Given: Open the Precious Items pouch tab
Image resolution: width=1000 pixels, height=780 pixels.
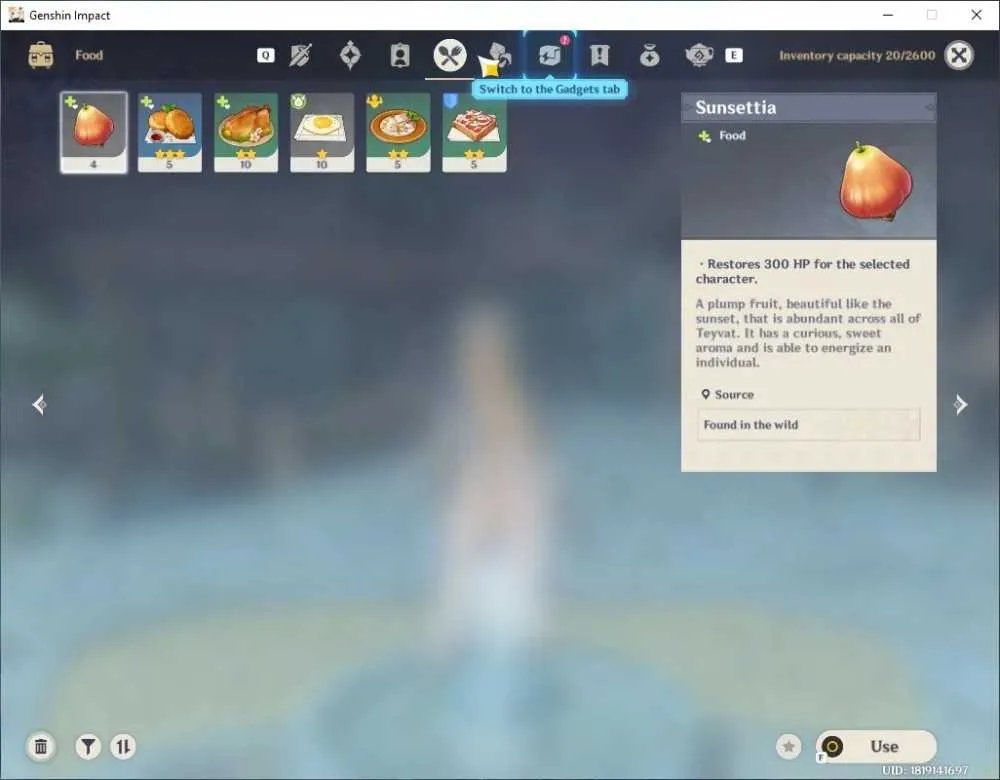Looking at the screenshot, I should pyautogui.click(x=649, y=55).
